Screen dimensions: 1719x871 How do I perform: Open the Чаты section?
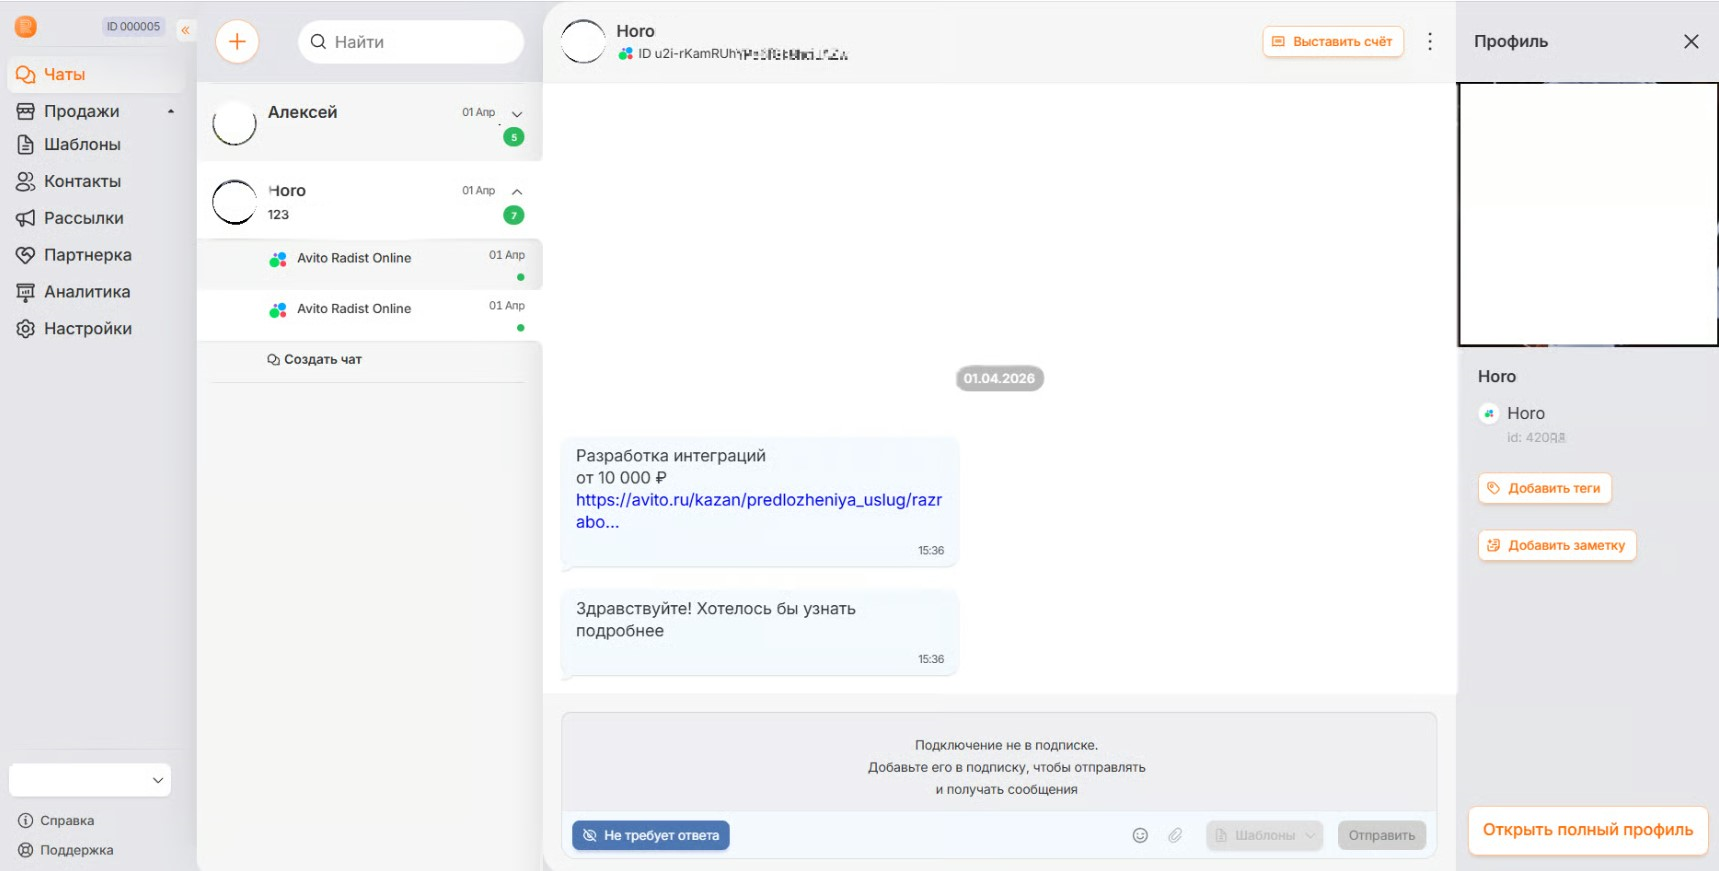[x=97, y=75]
